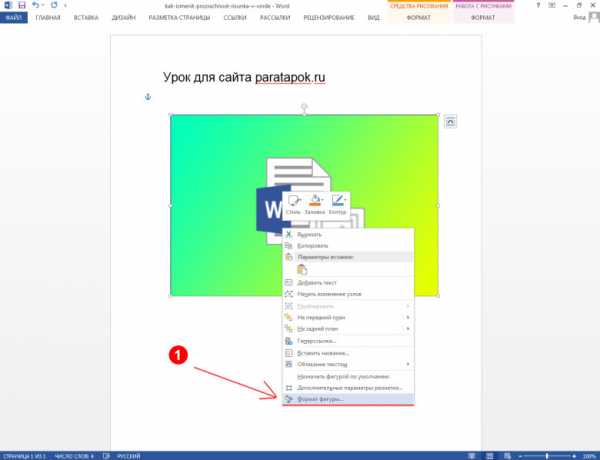Click the 100% zoom level
The height and width of the screenshot is (460, 600).
590,456
